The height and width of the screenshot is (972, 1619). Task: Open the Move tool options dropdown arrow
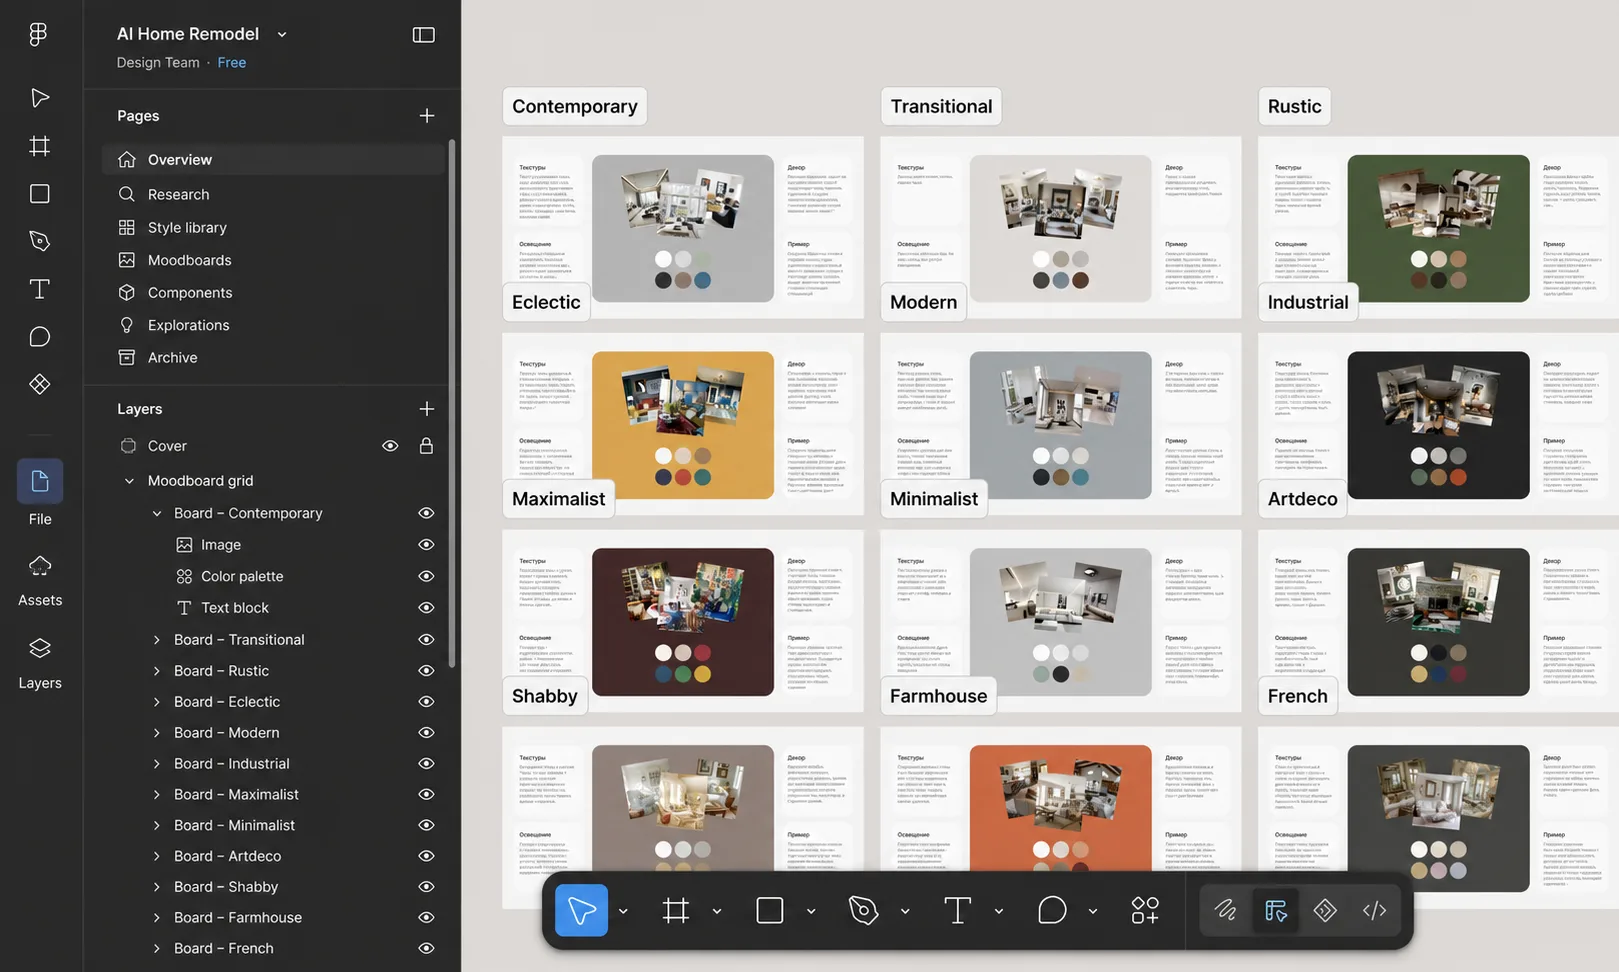pos(623,911)
